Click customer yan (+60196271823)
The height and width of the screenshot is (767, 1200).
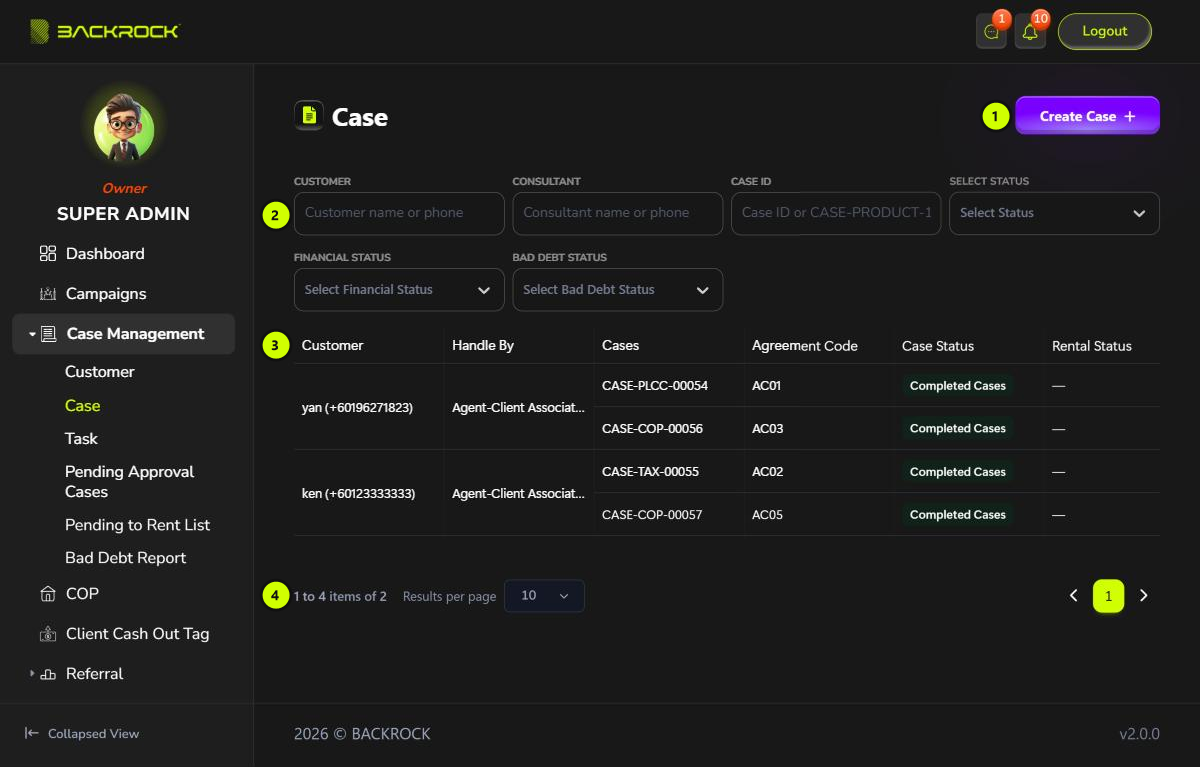click(x=358, y=408)
